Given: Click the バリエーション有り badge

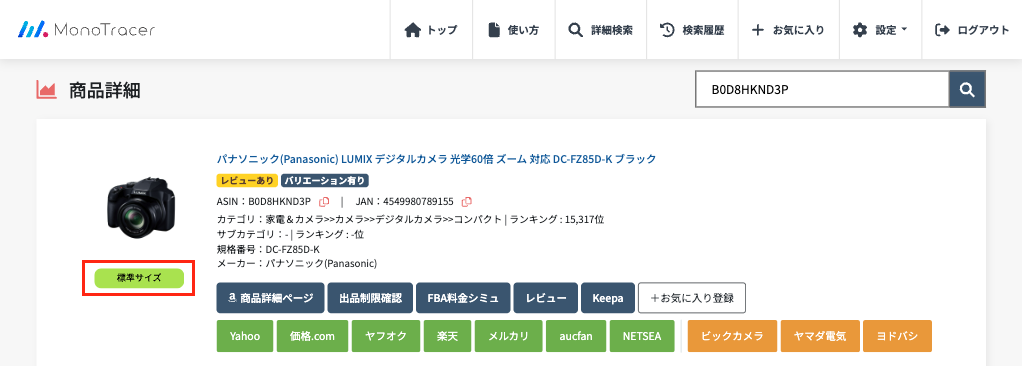Looking at the screenshot, I should click(325, 180).
